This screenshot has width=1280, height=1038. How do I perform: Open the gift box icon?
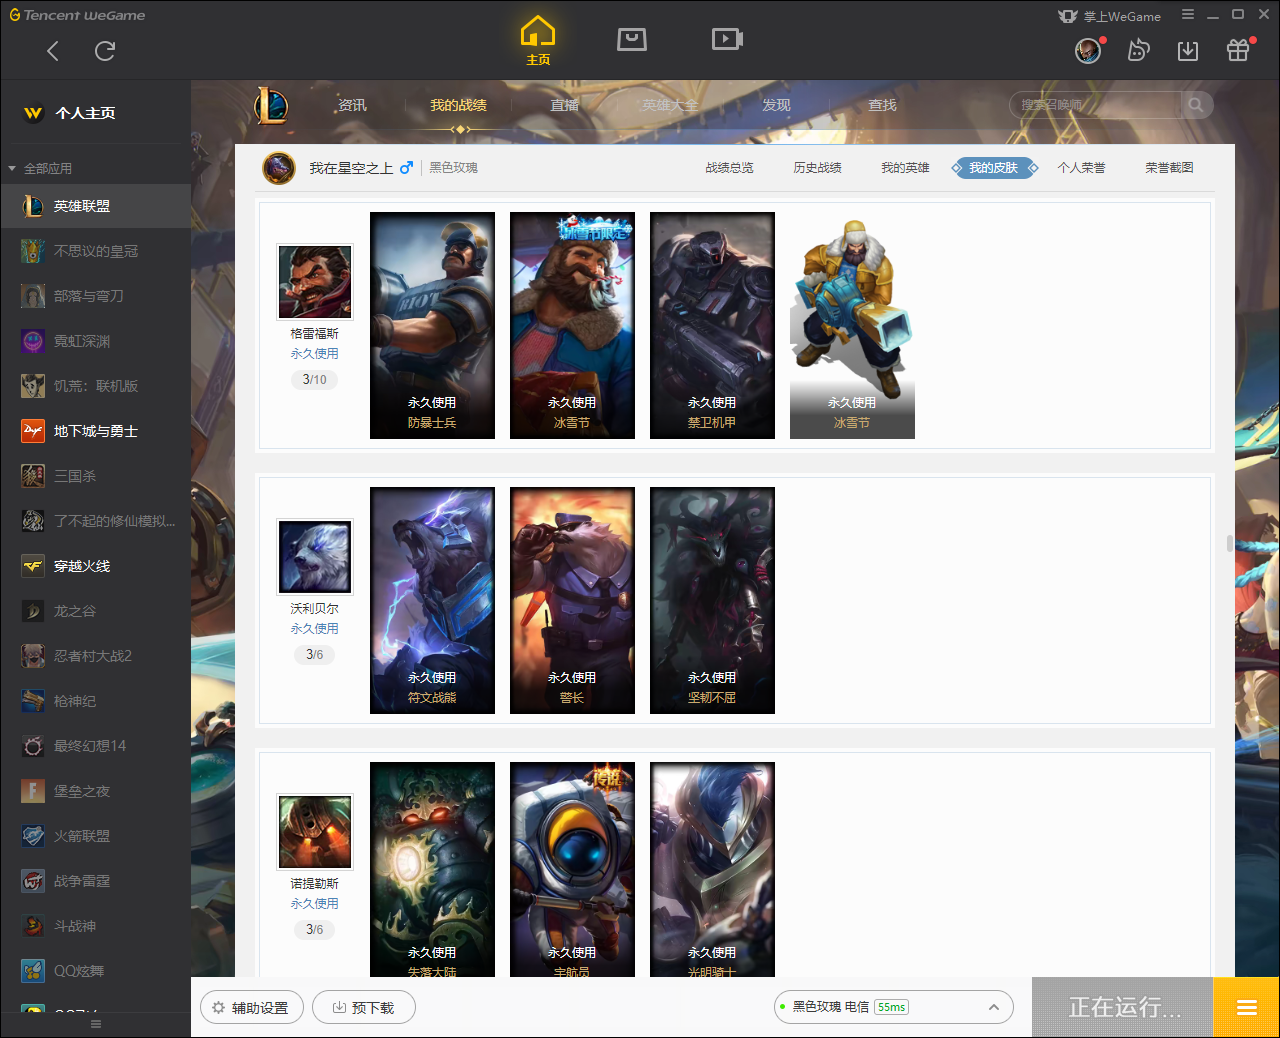1238,50
